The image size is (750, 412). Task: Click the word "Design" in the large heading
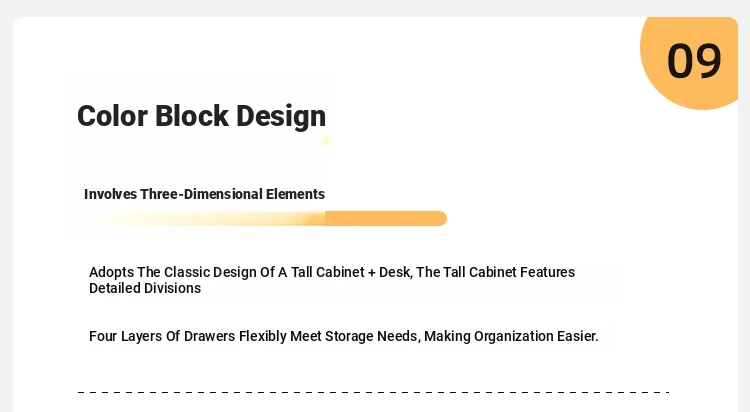click(x=281, y=117)
